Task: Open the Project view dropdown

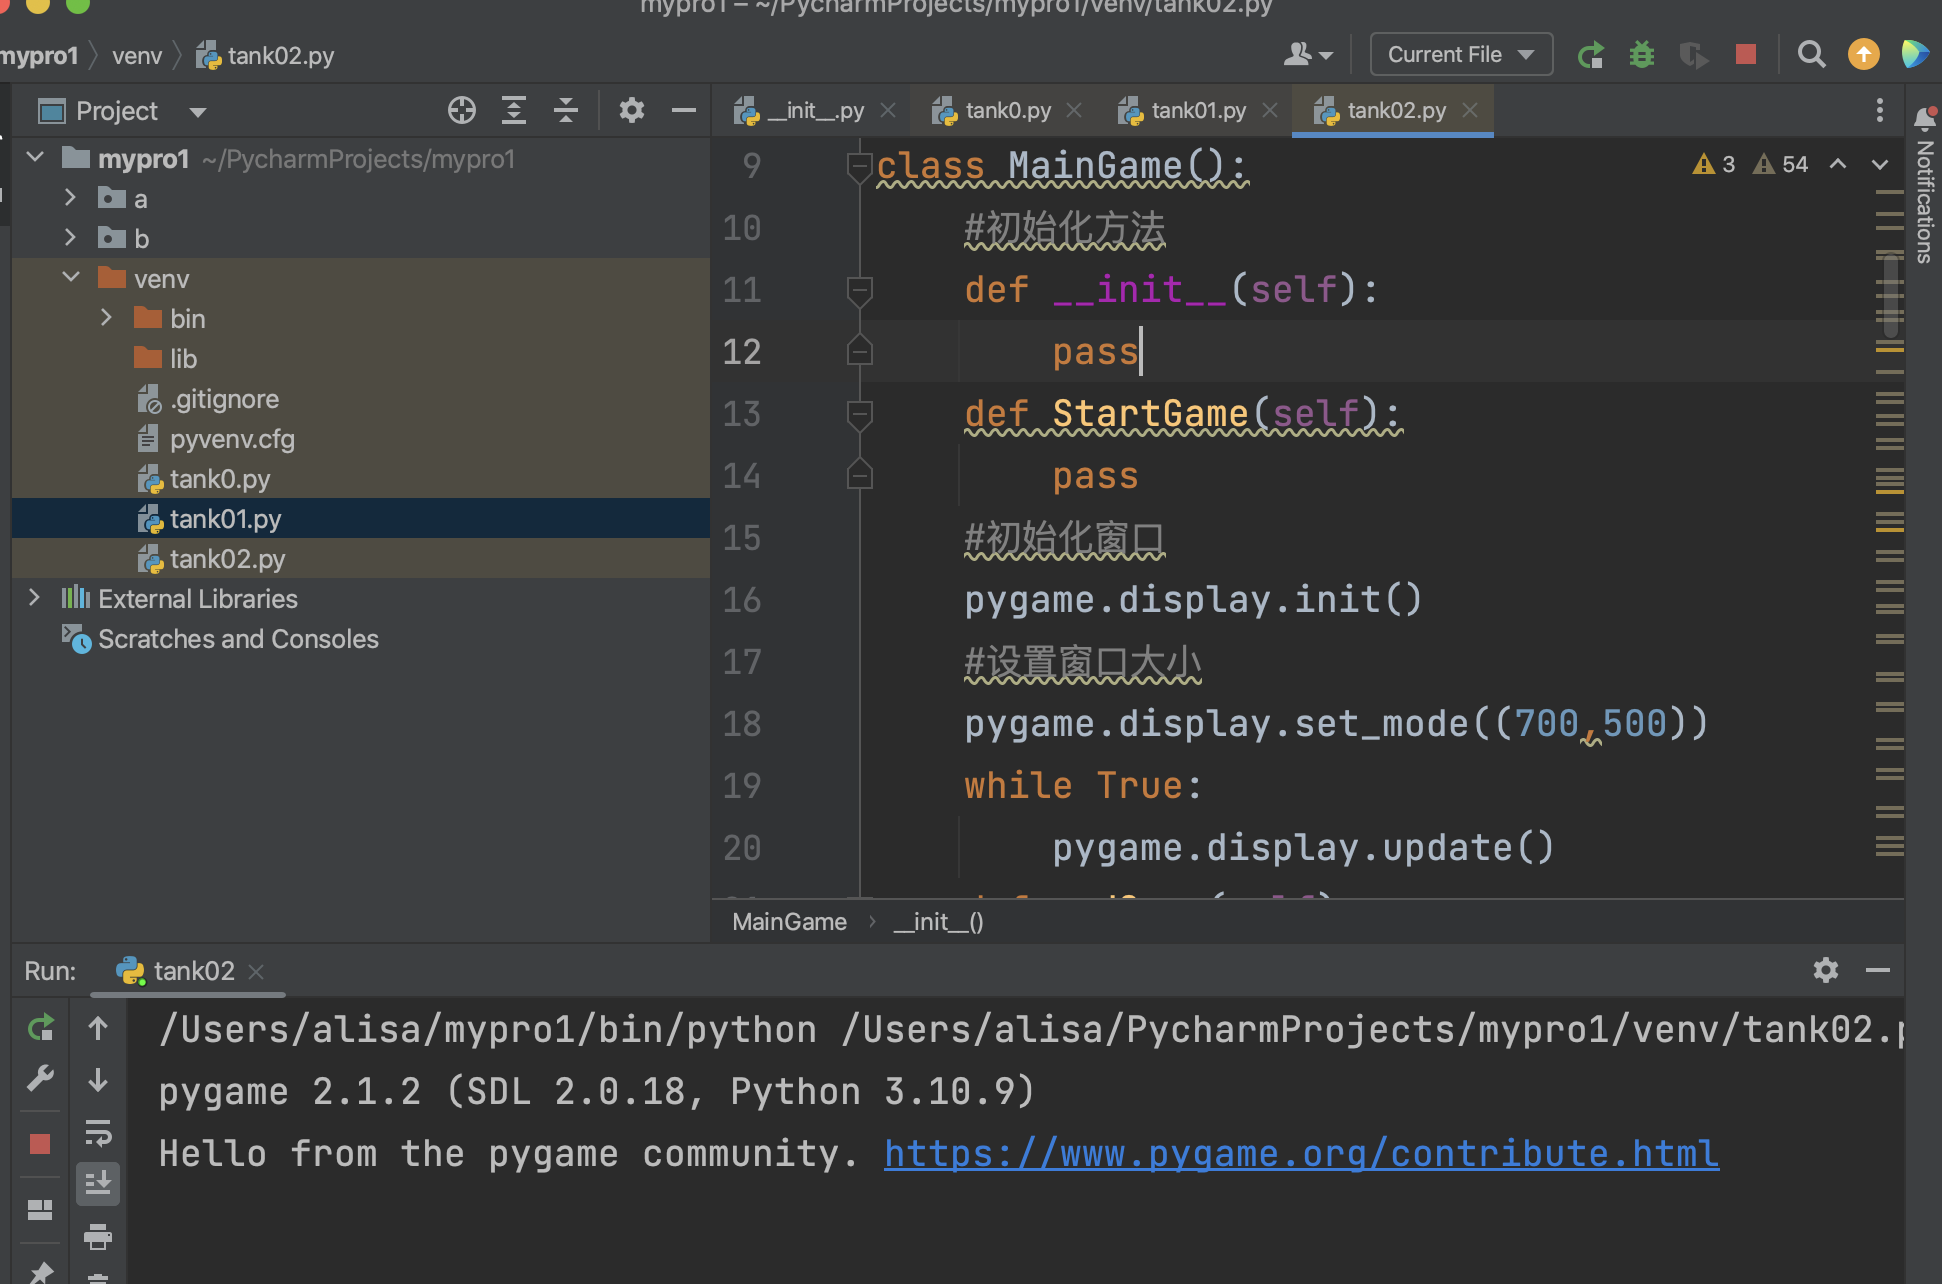Action: 198,112
